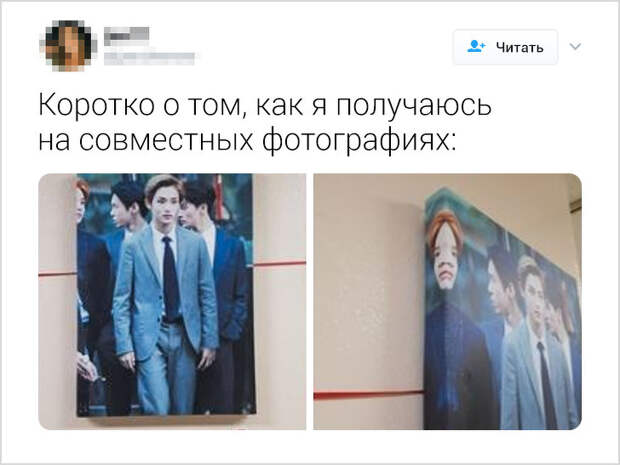Open the right attached photo
Image resolution: width=620 pixels, height=465 pixels.
448,301
